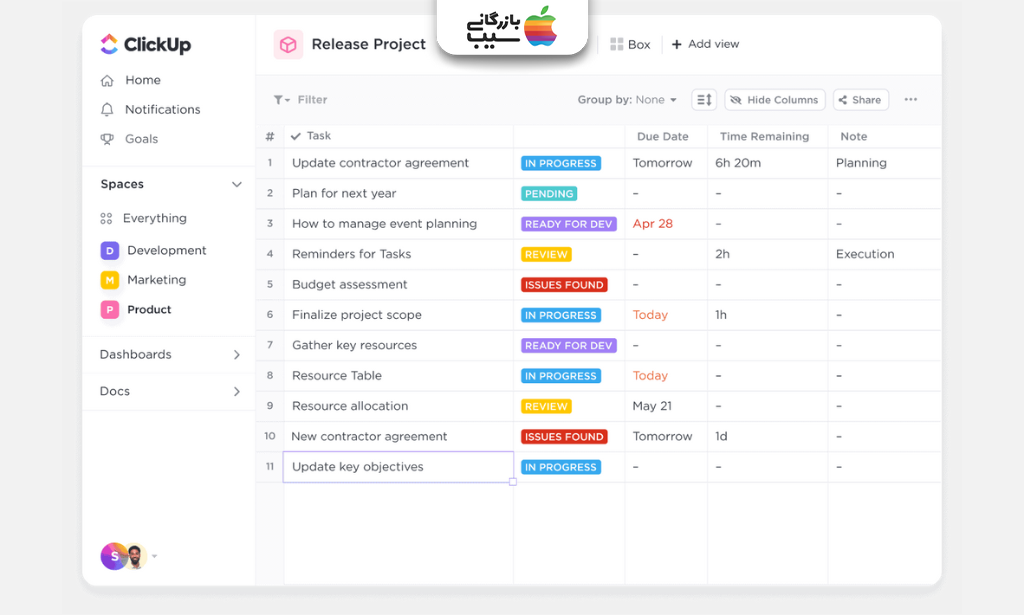
Task: Click the Notifications bell icon
Action: [107, 109]
